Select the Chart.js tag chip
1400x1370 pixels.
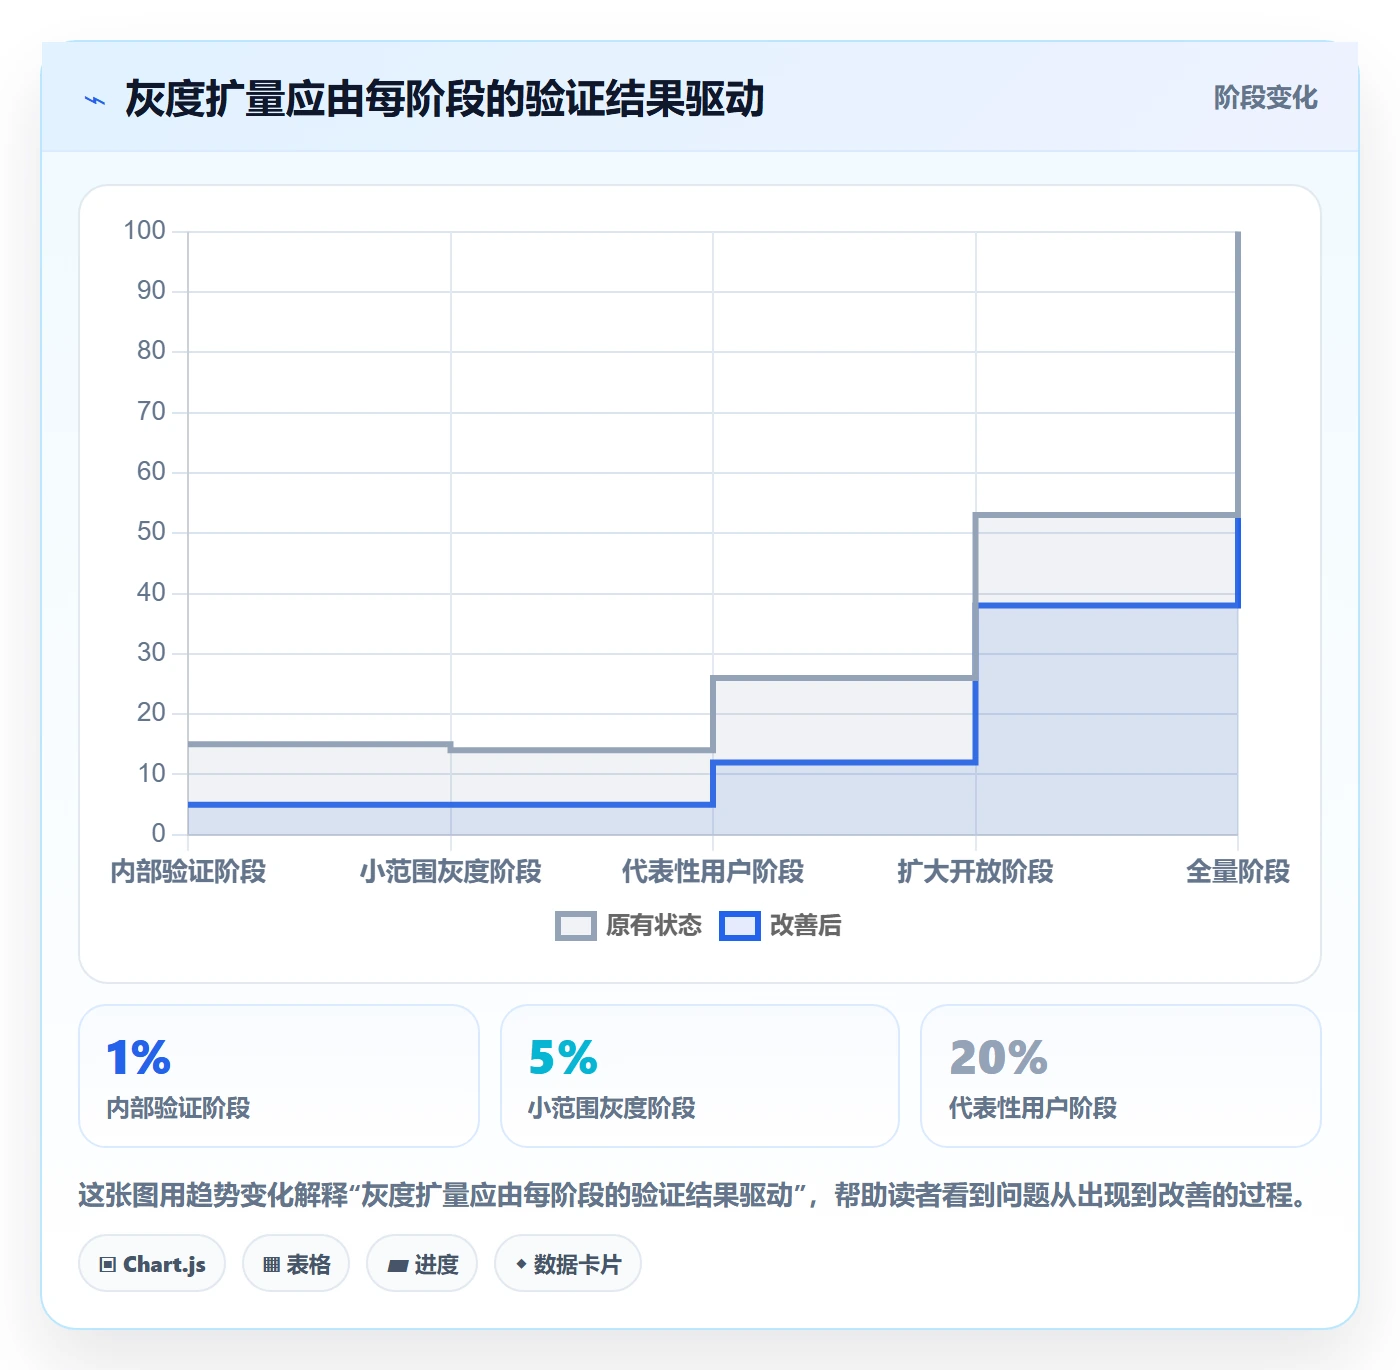pos(152,1264)
